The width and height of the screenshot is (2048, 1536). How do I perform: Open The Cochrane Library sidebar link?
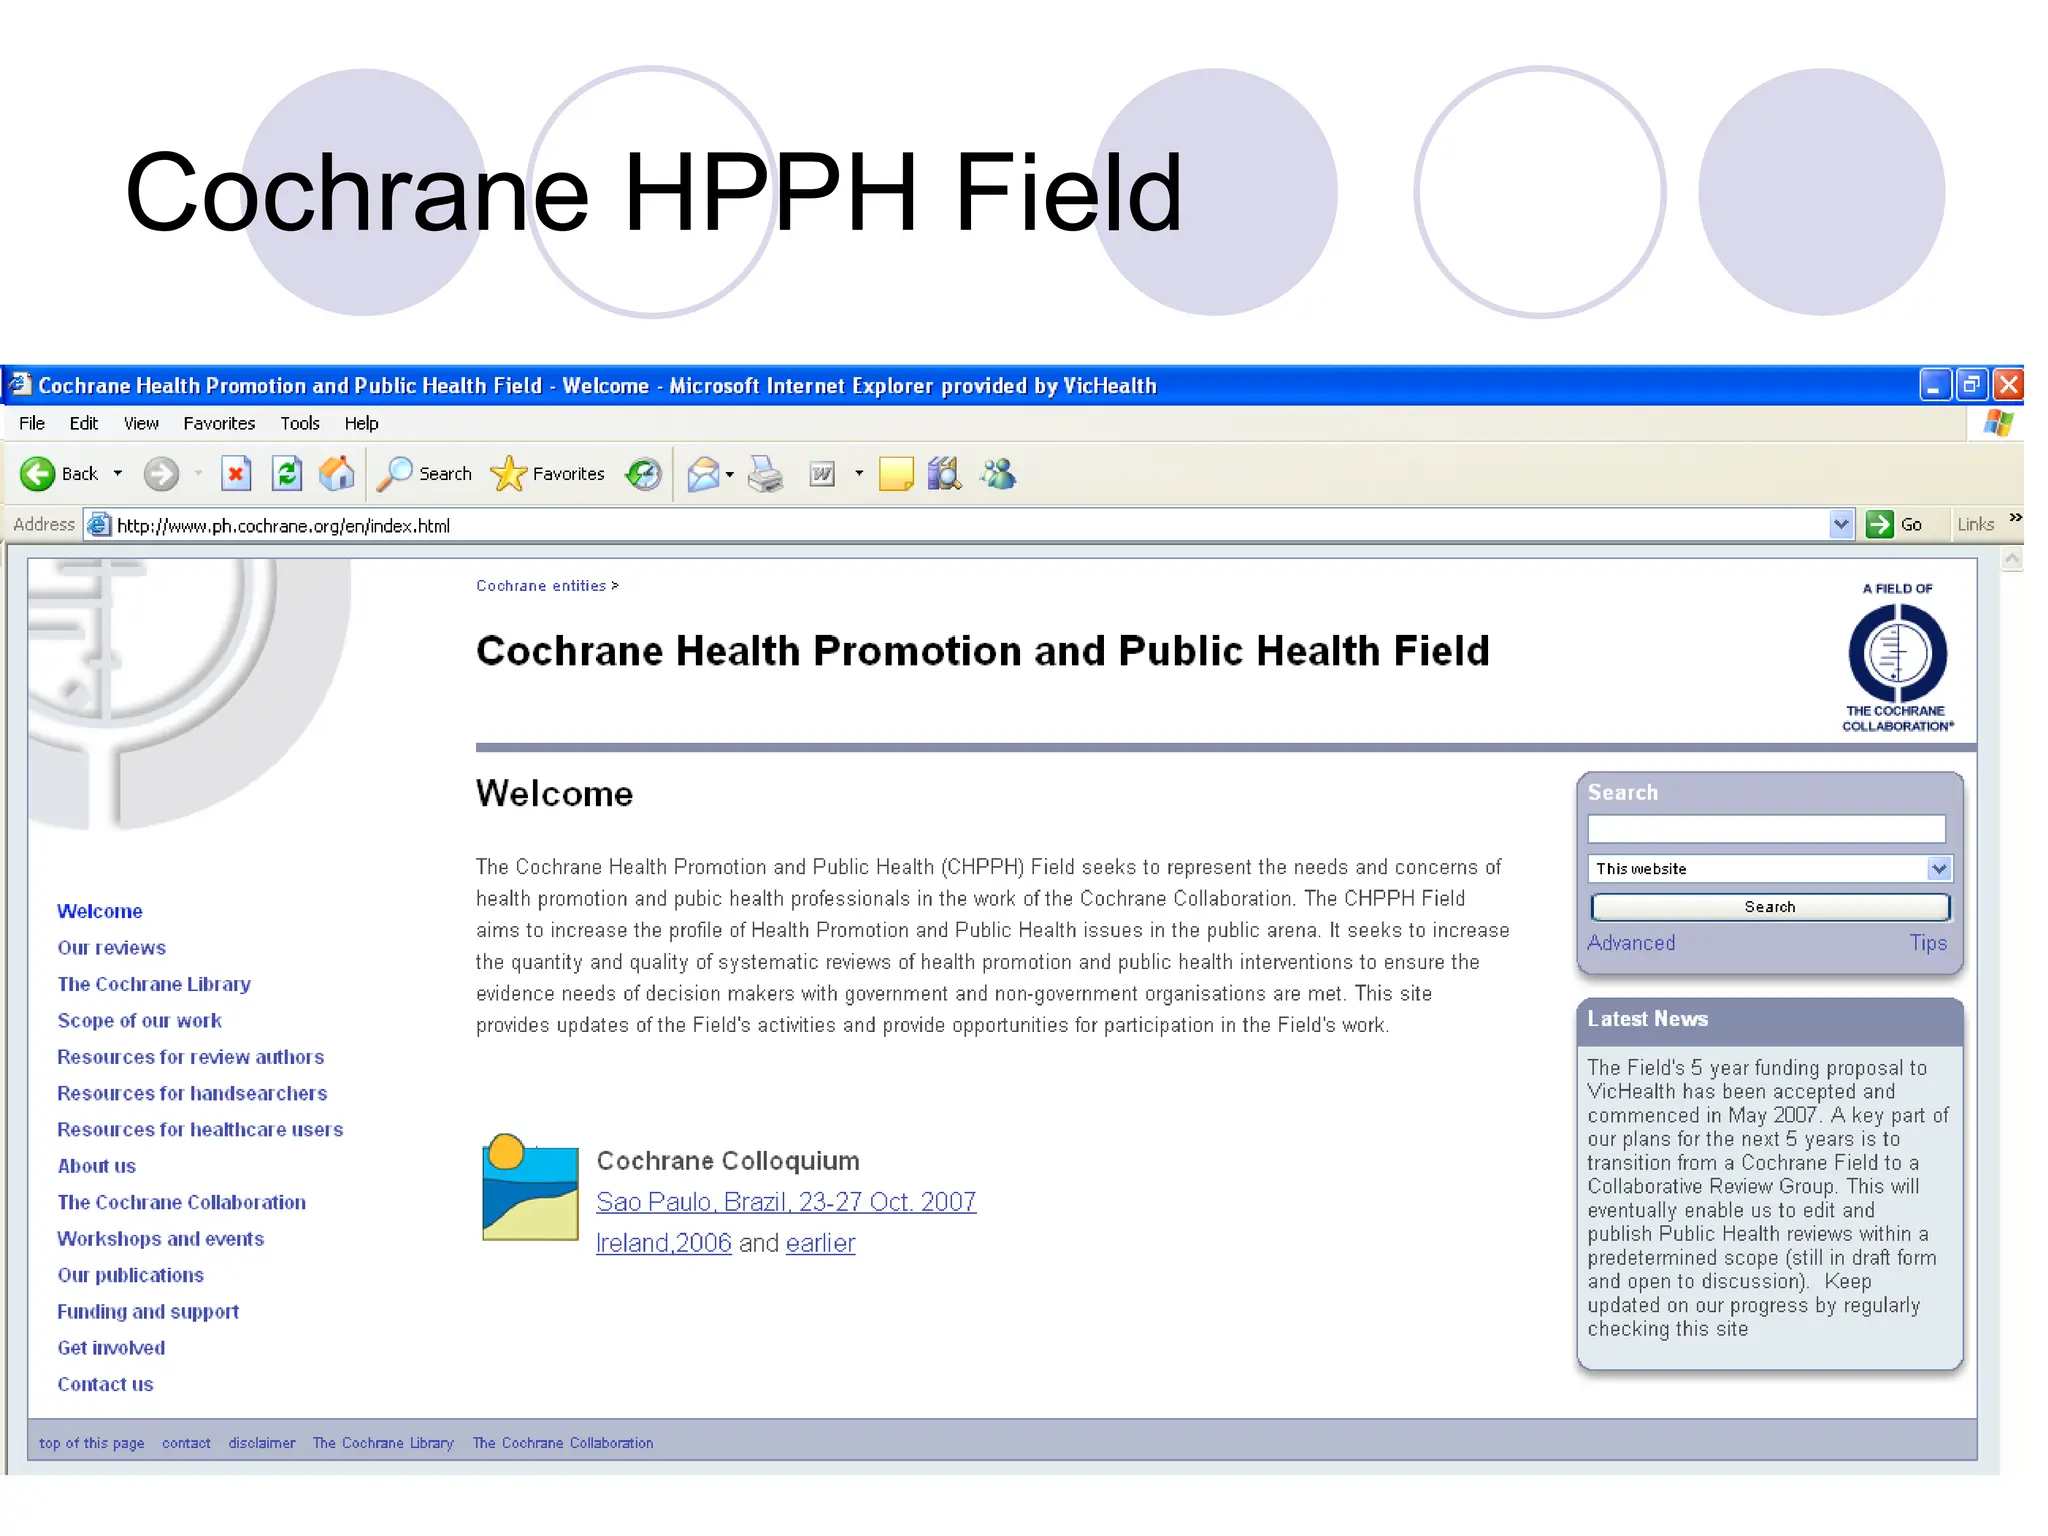[153, 984]
